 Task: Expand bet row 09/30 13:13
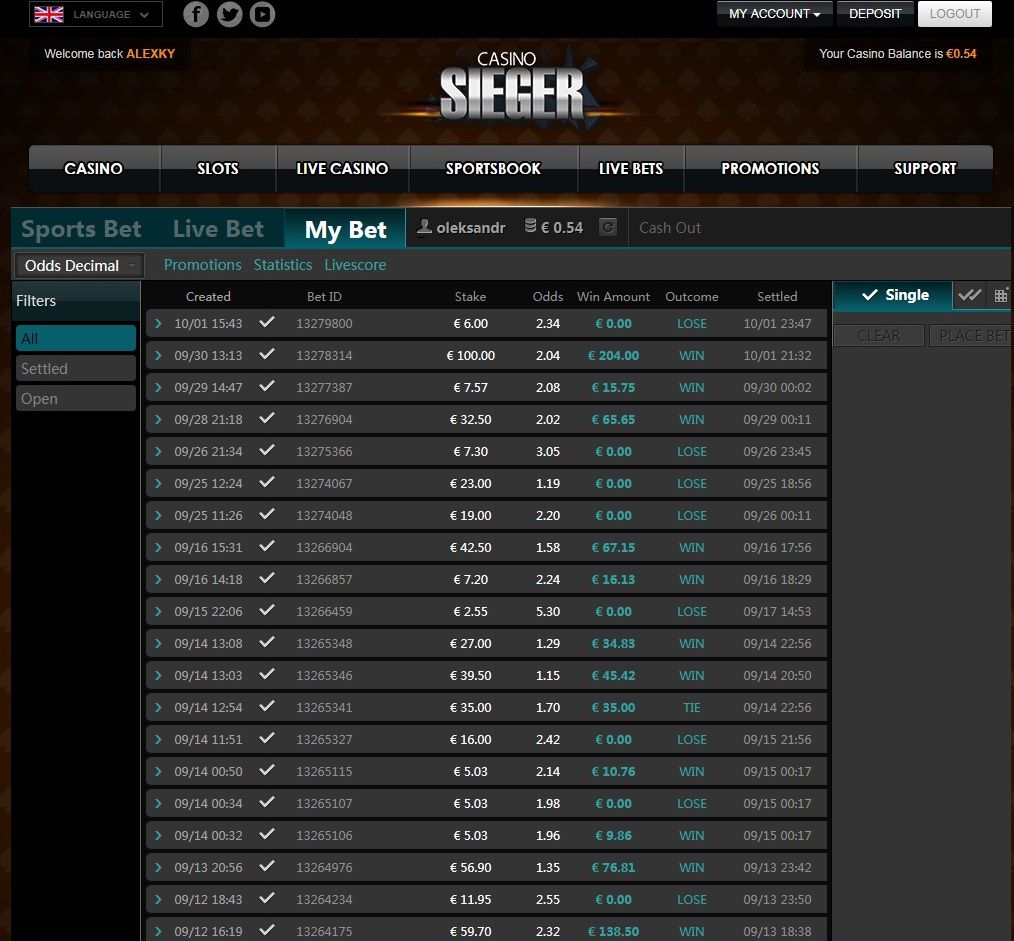(158, 355)
